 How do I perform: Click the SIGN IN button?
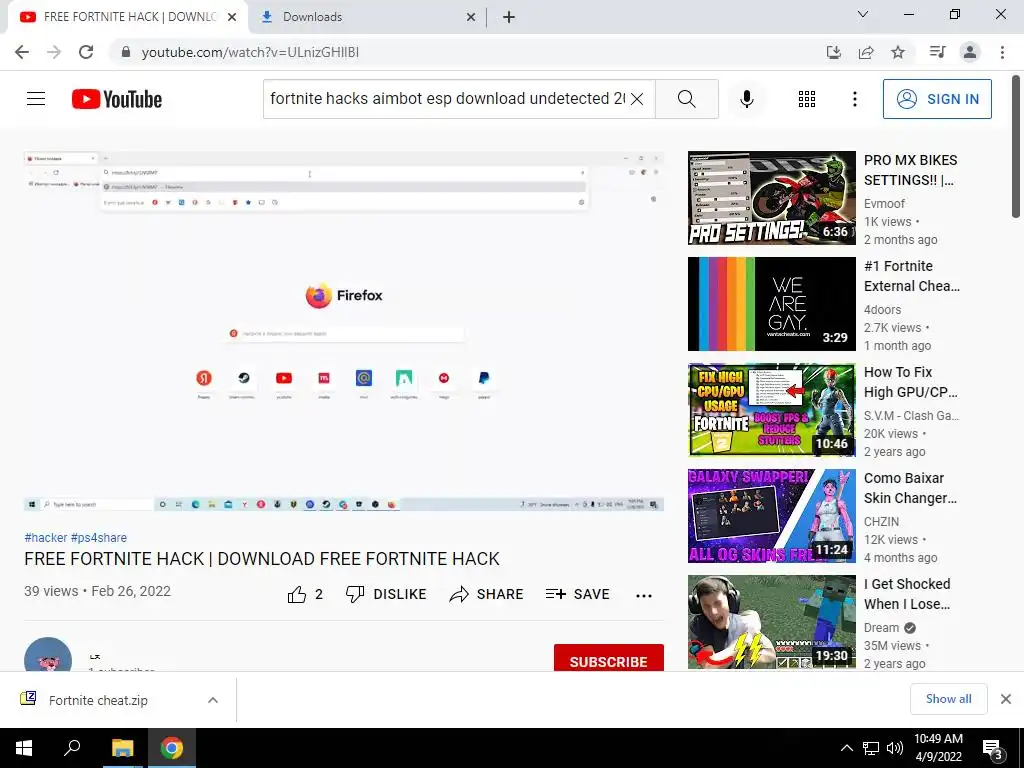[937, 99]
